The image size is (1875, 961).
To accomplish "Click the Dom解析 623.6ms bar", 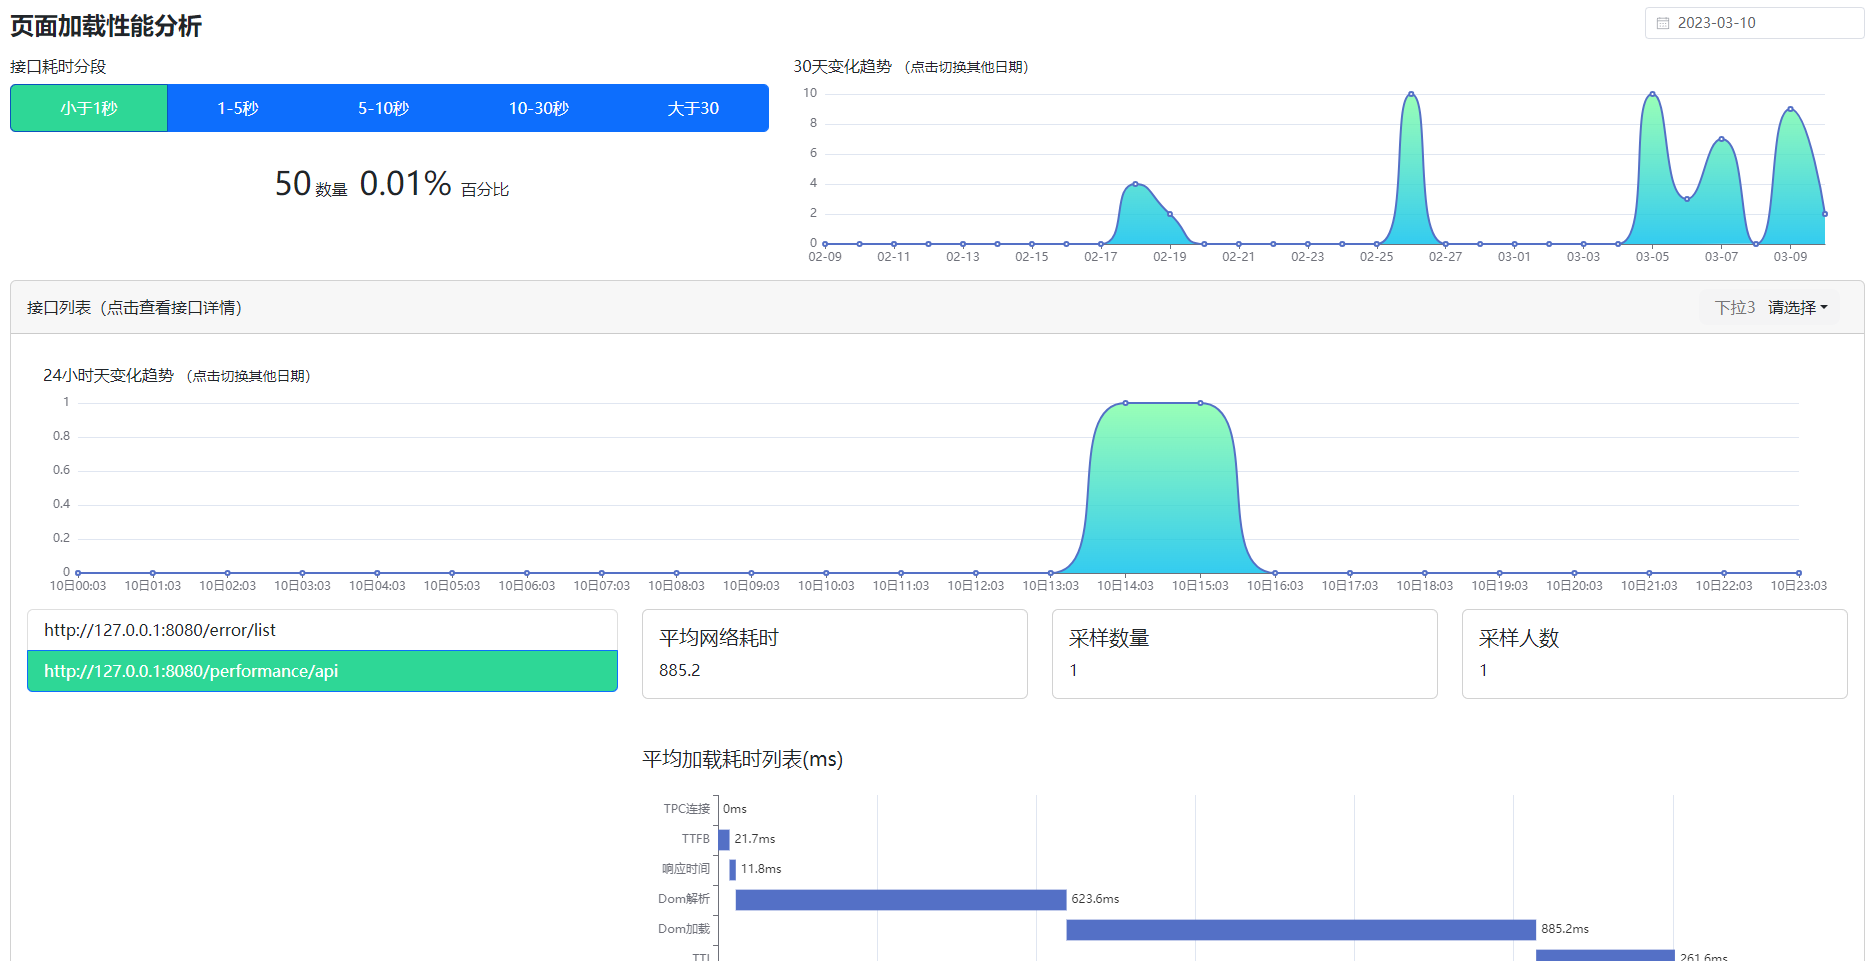I will click(x=901, y=899).
